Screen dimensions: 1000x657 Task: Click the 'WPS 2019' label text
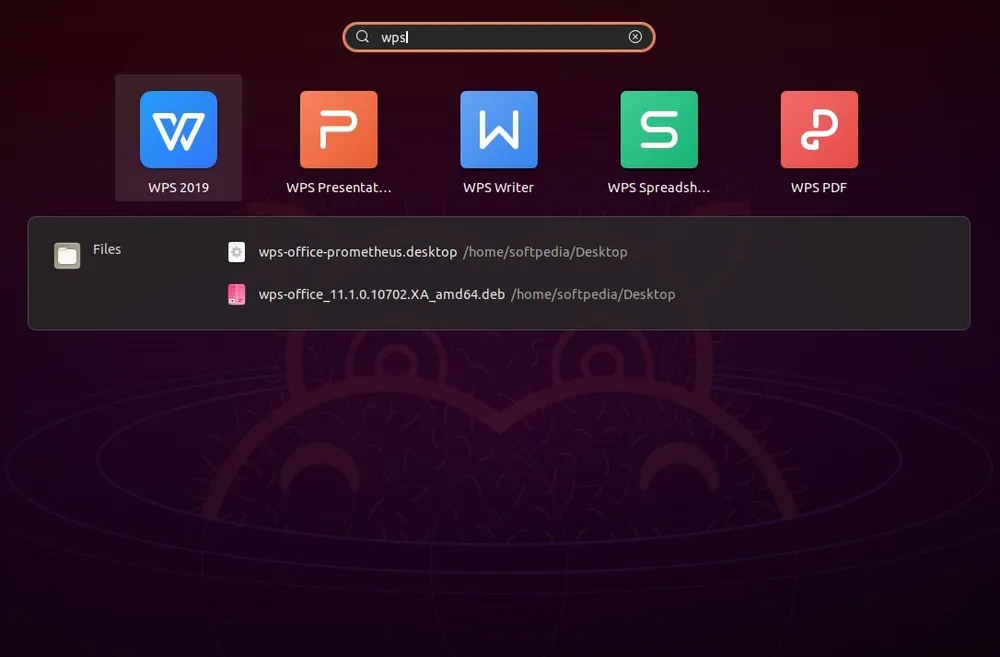click(x=179, y=188)
